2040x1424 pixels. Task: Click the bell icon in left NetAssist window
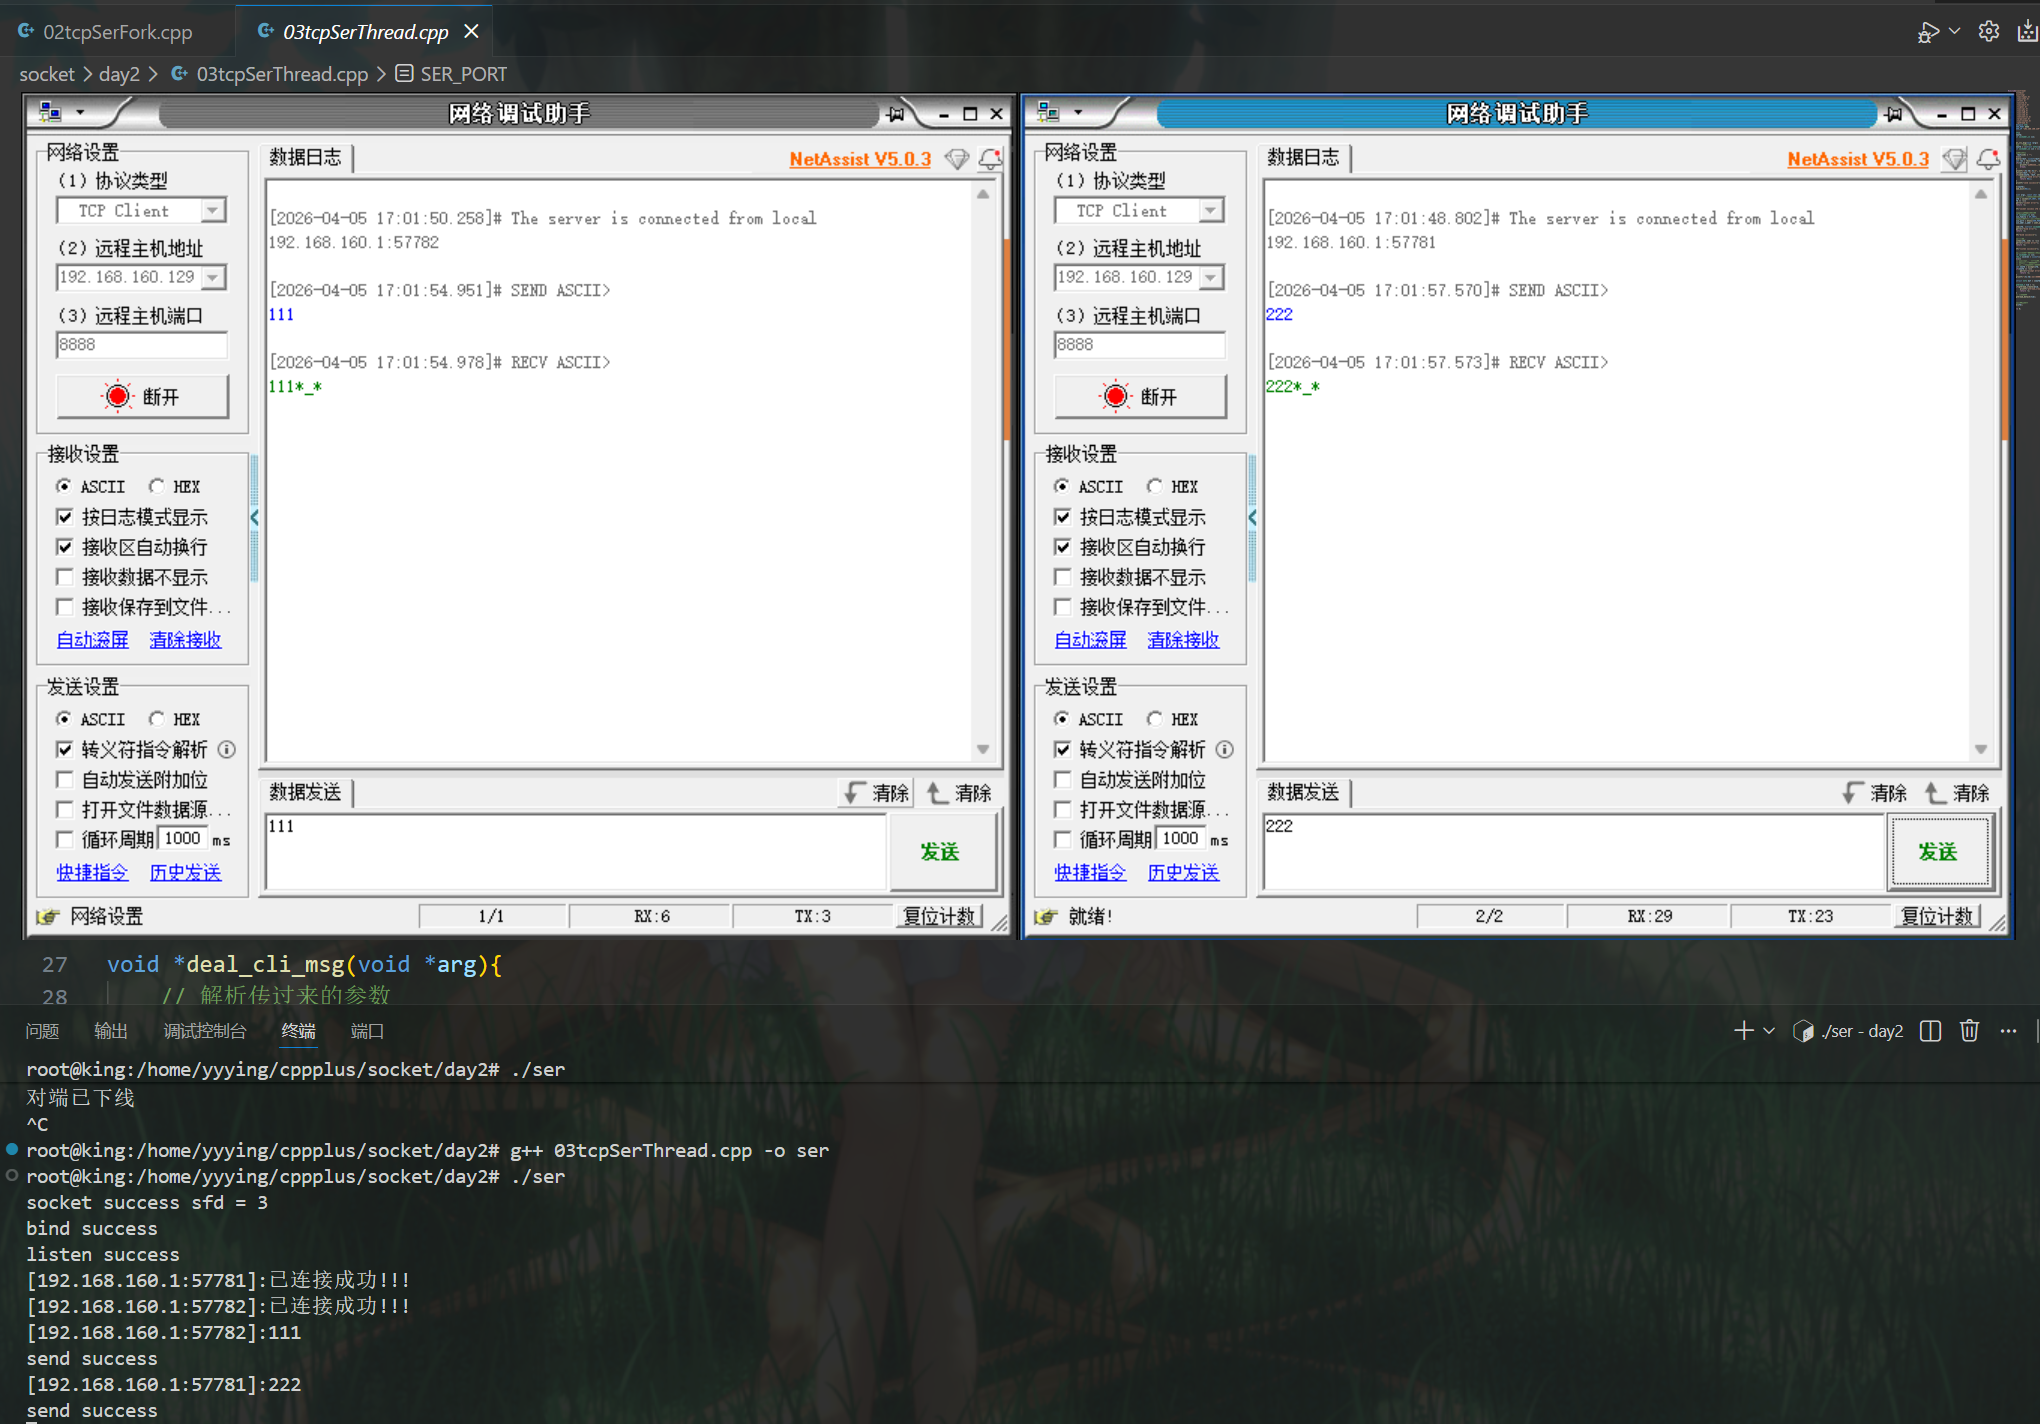click(x=990, y=158)
